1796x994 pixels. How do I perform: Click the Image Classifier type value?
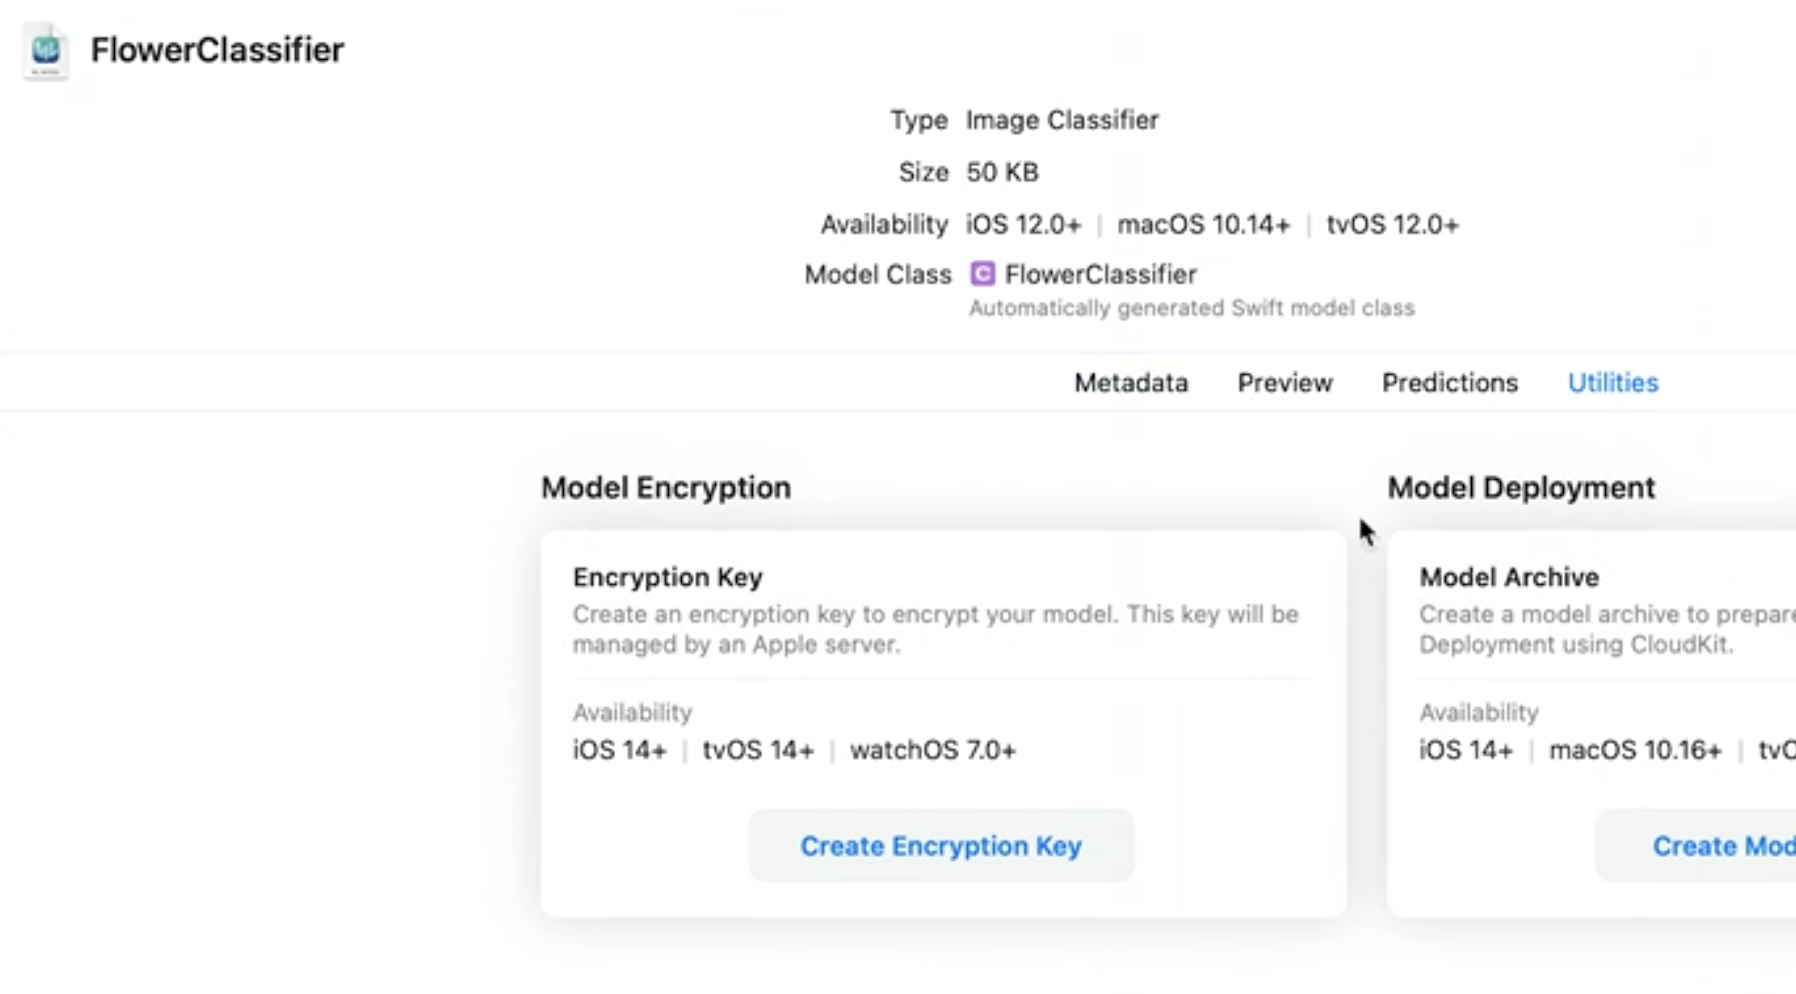pos(1062,120)
